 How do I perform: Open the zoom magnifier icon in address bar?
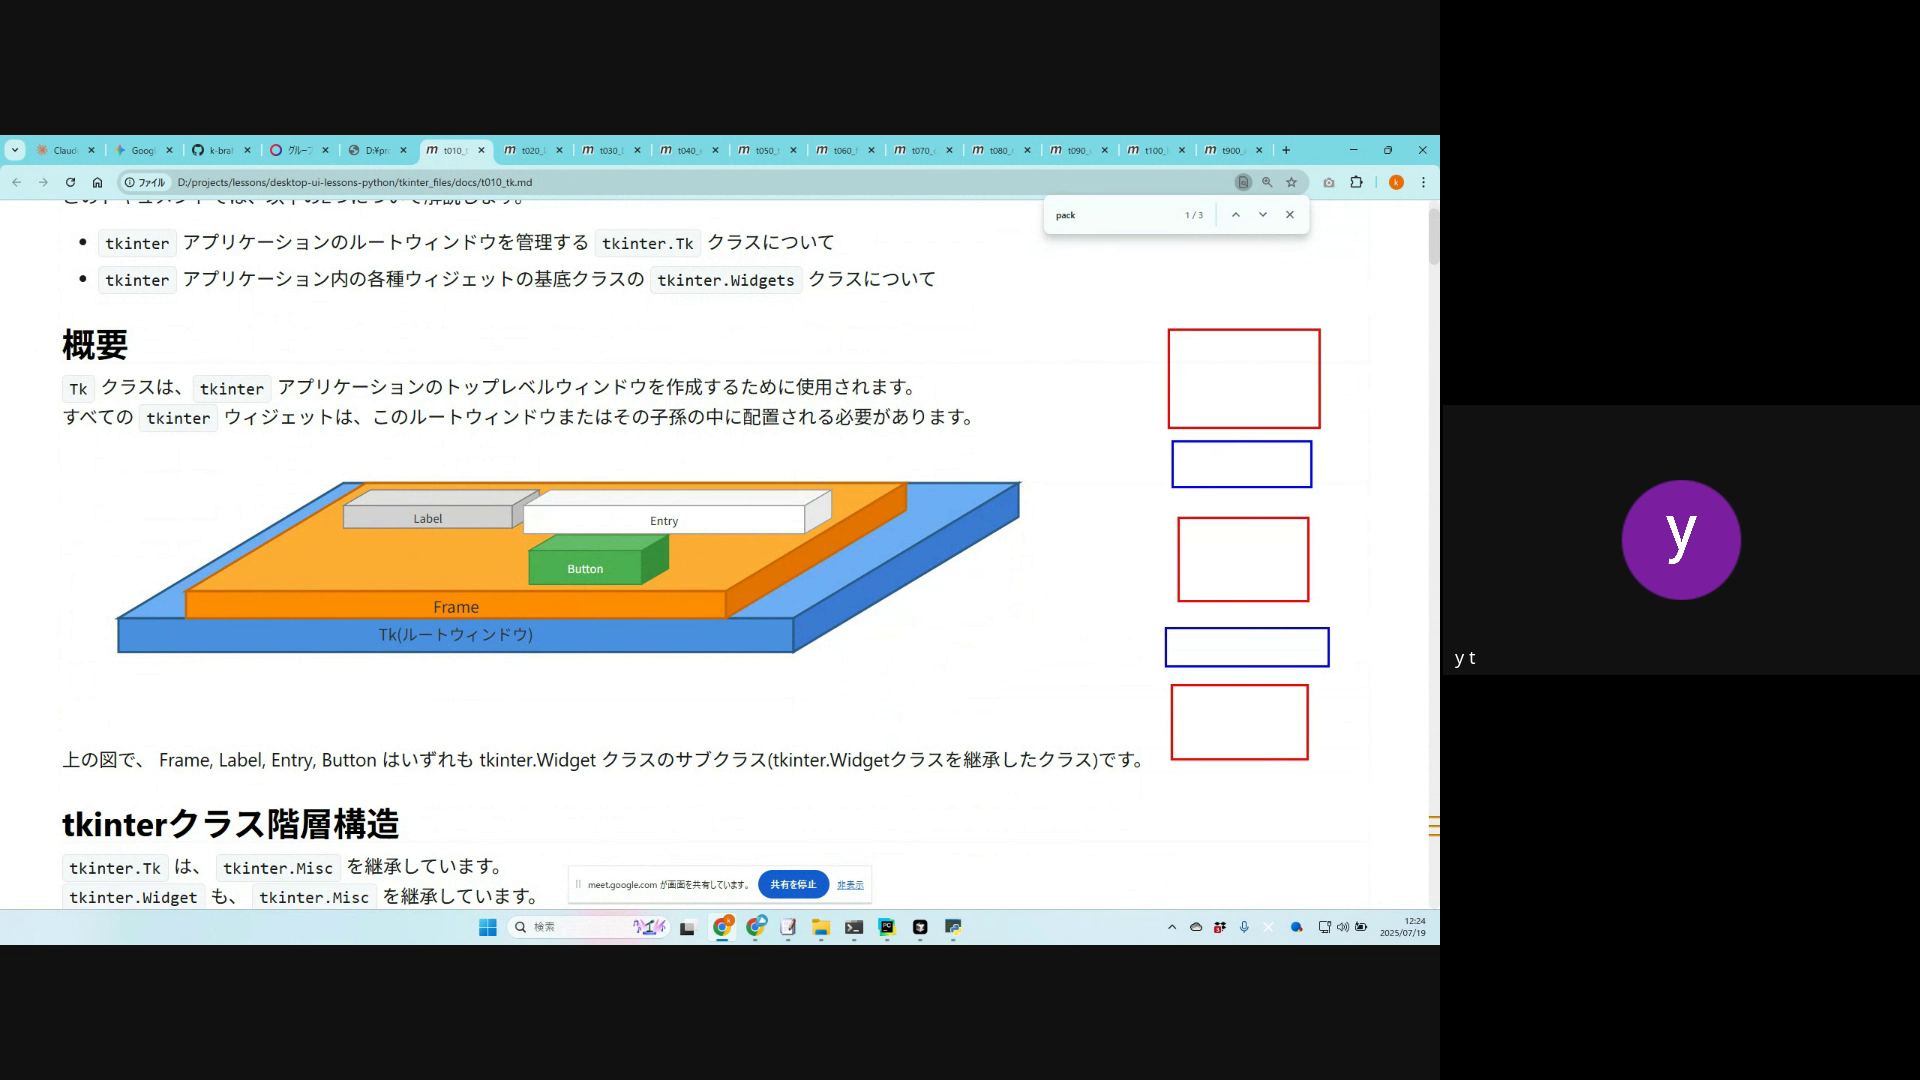(x=1267, y=182)
